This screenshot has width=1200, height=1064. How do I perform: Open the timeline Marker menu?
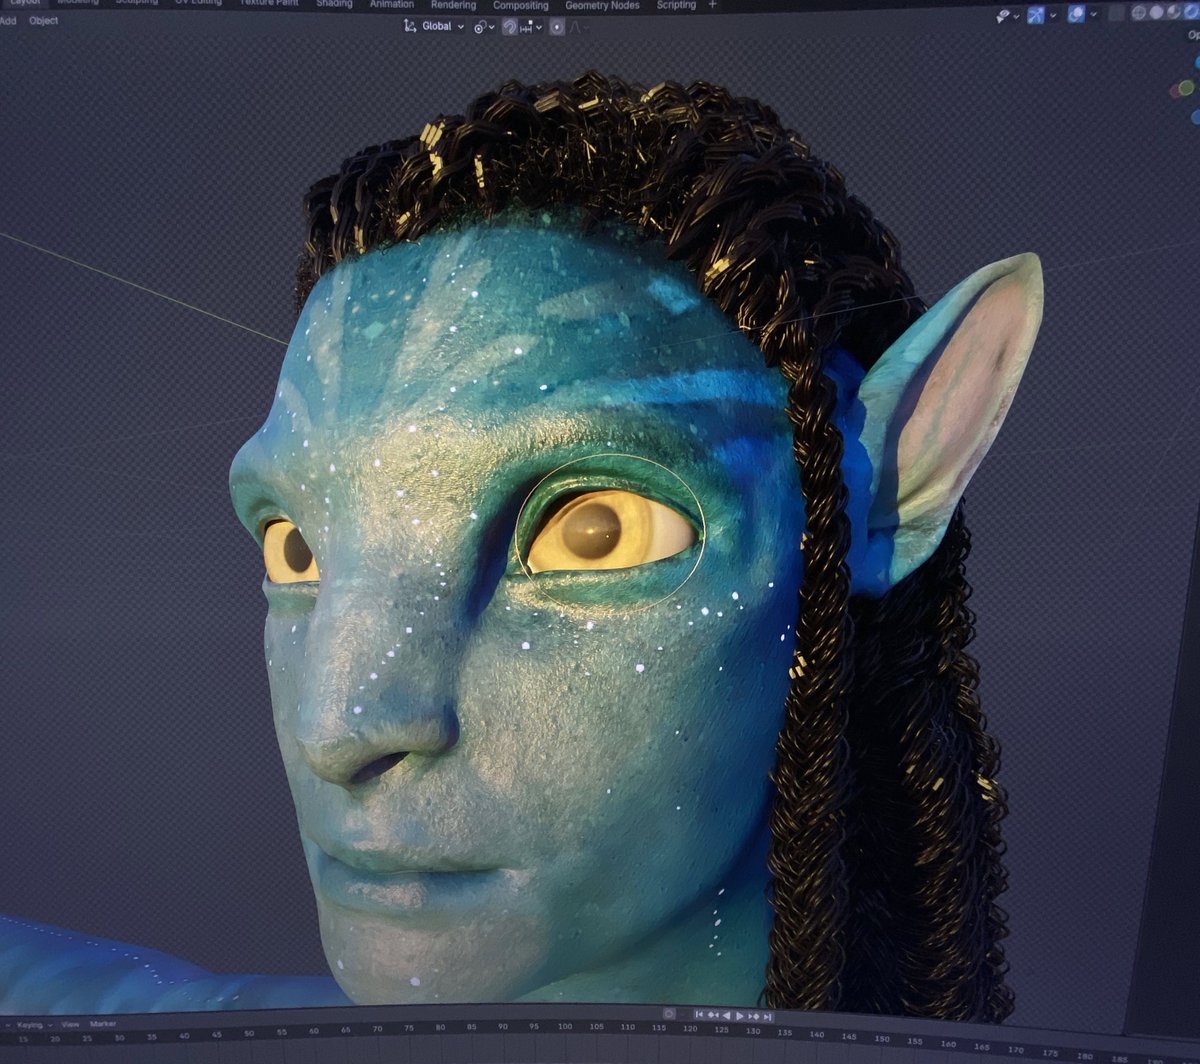coord(103,1025)
